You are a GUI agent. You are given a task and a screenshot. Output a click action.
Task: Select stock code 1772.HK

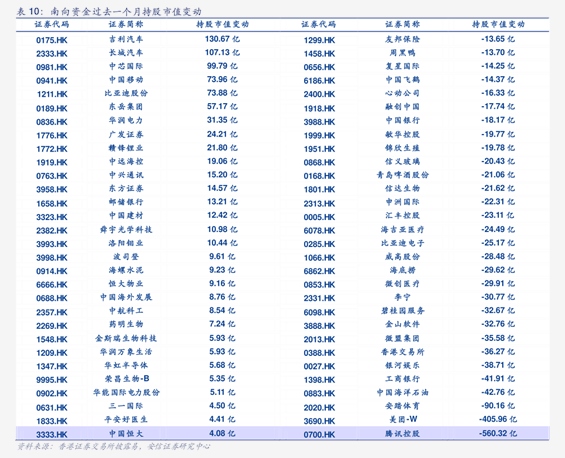click(52, 149)
